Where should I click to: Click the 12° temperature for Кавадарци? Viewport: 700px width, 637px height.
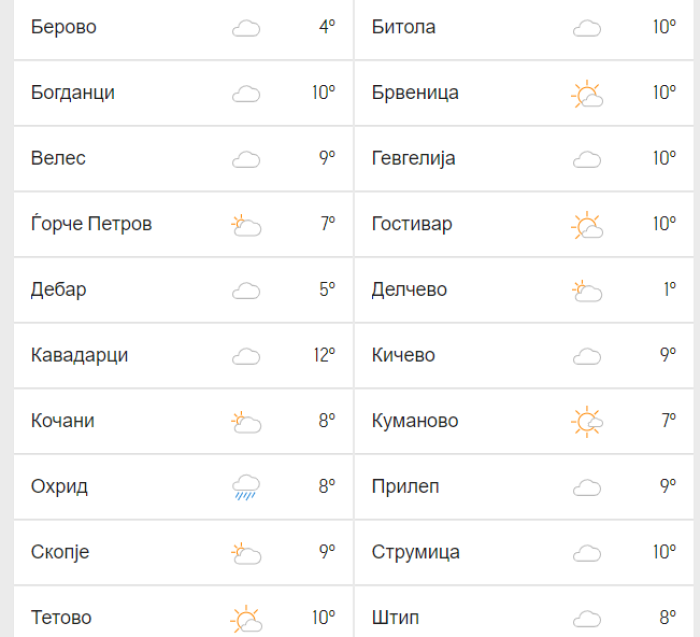click(x=324, y=355)
